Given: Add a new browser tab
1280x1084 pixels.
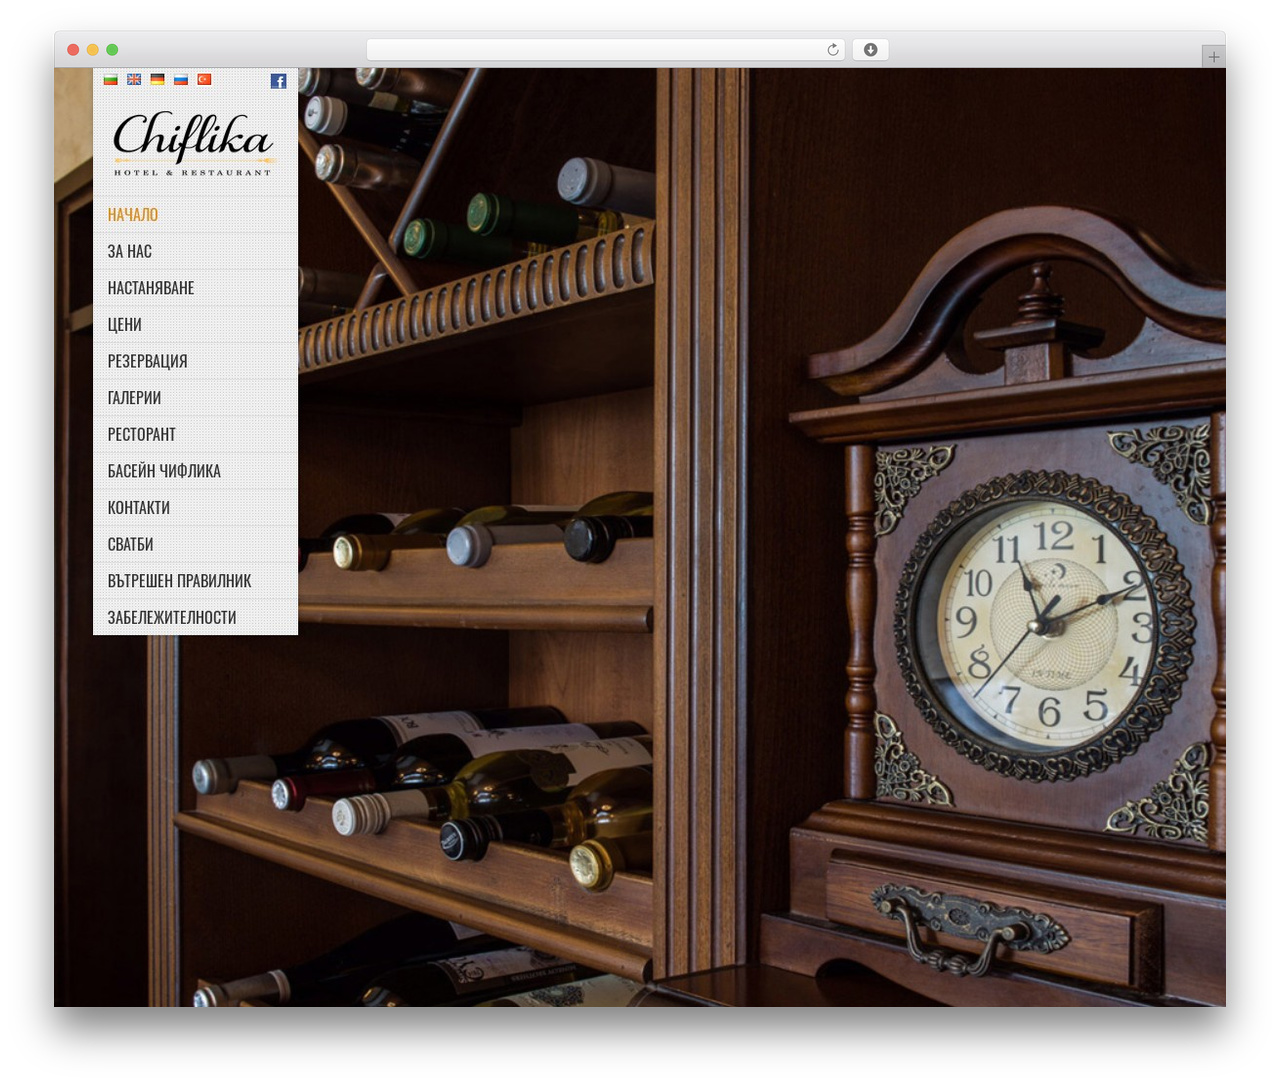Looking at the screenshot, I should 1213,57.
